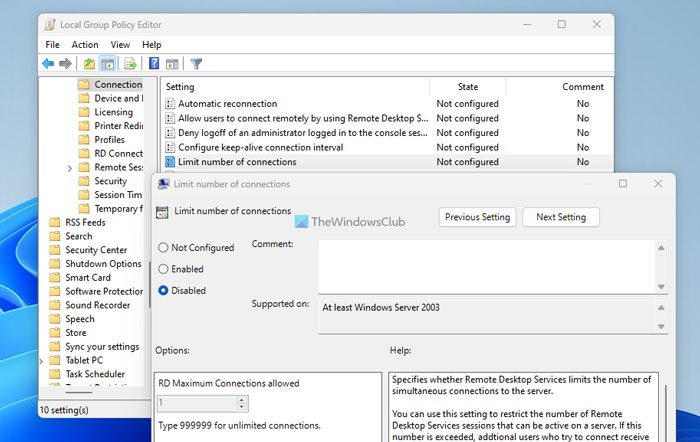Click the Forward arrow toolbar icon
Viewport: 700px width, 442px height.
pyautogui.click(x=65, y=64)
